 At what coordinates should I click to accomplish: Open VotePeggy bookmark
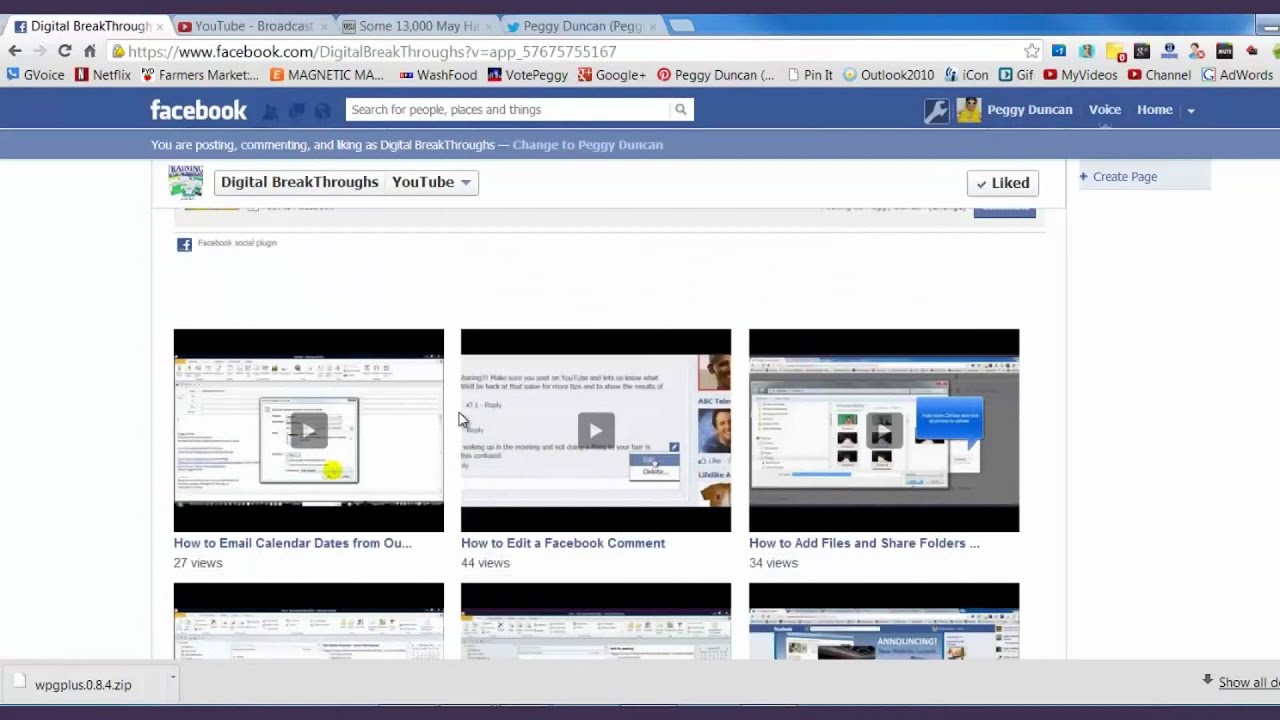527,75
